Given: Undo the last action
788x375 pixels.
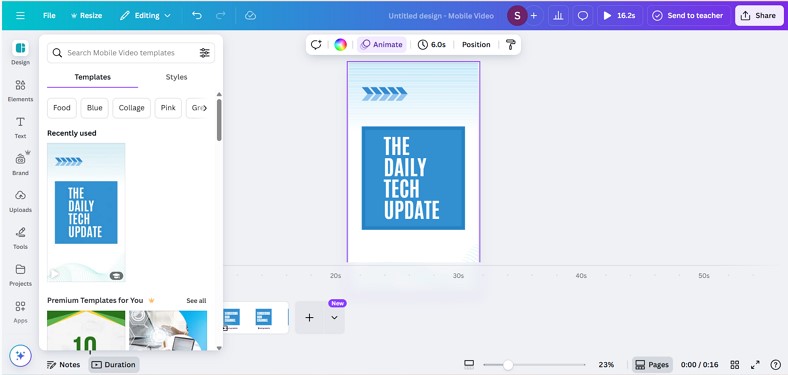Looking at the screenshot, I should (197, 16).
